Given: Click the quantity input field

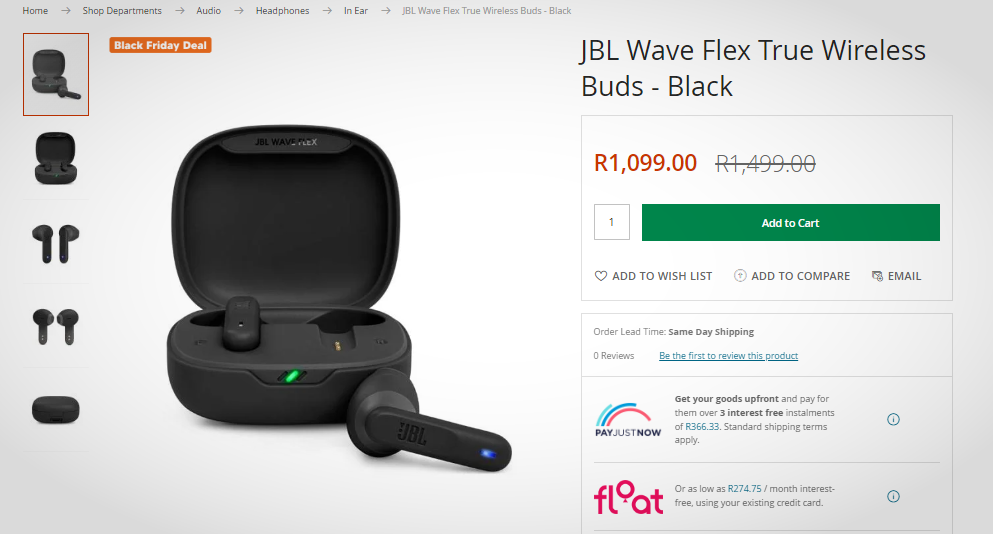Looking at the screenshot, I should coord(612,222).
